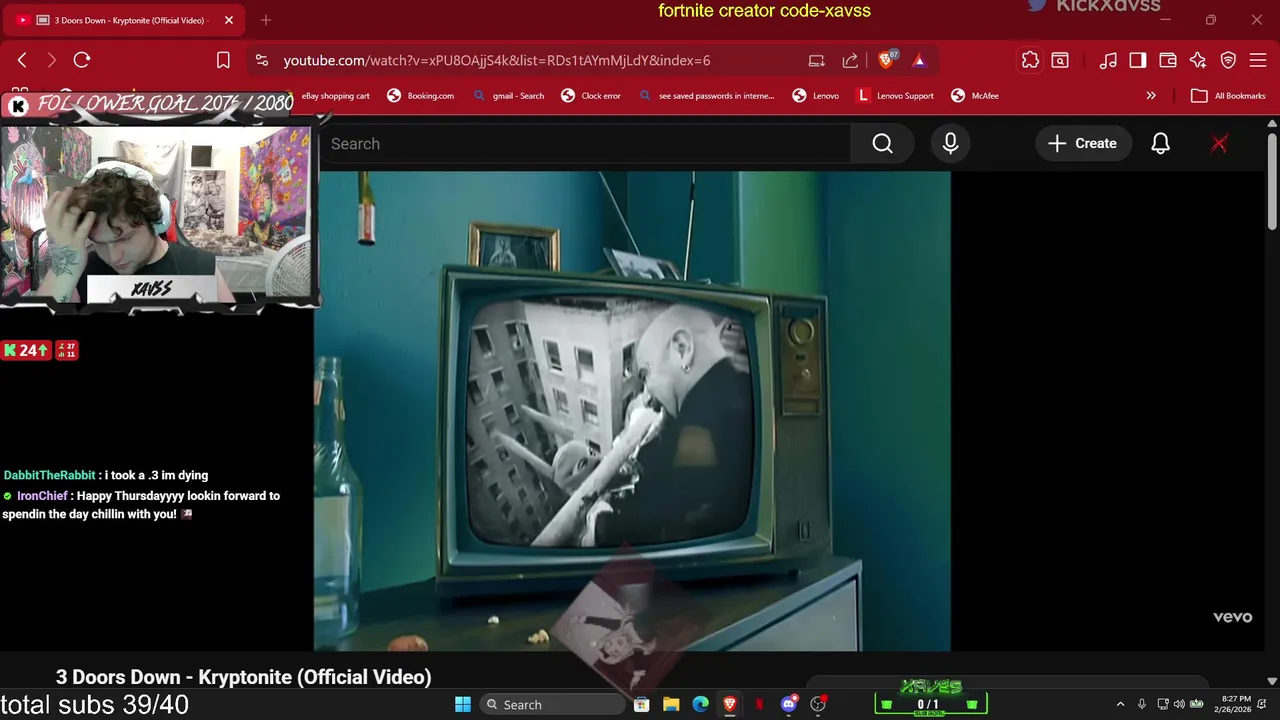
Task: Open the Lenovo bookmark
Action: tap(816, 96)
